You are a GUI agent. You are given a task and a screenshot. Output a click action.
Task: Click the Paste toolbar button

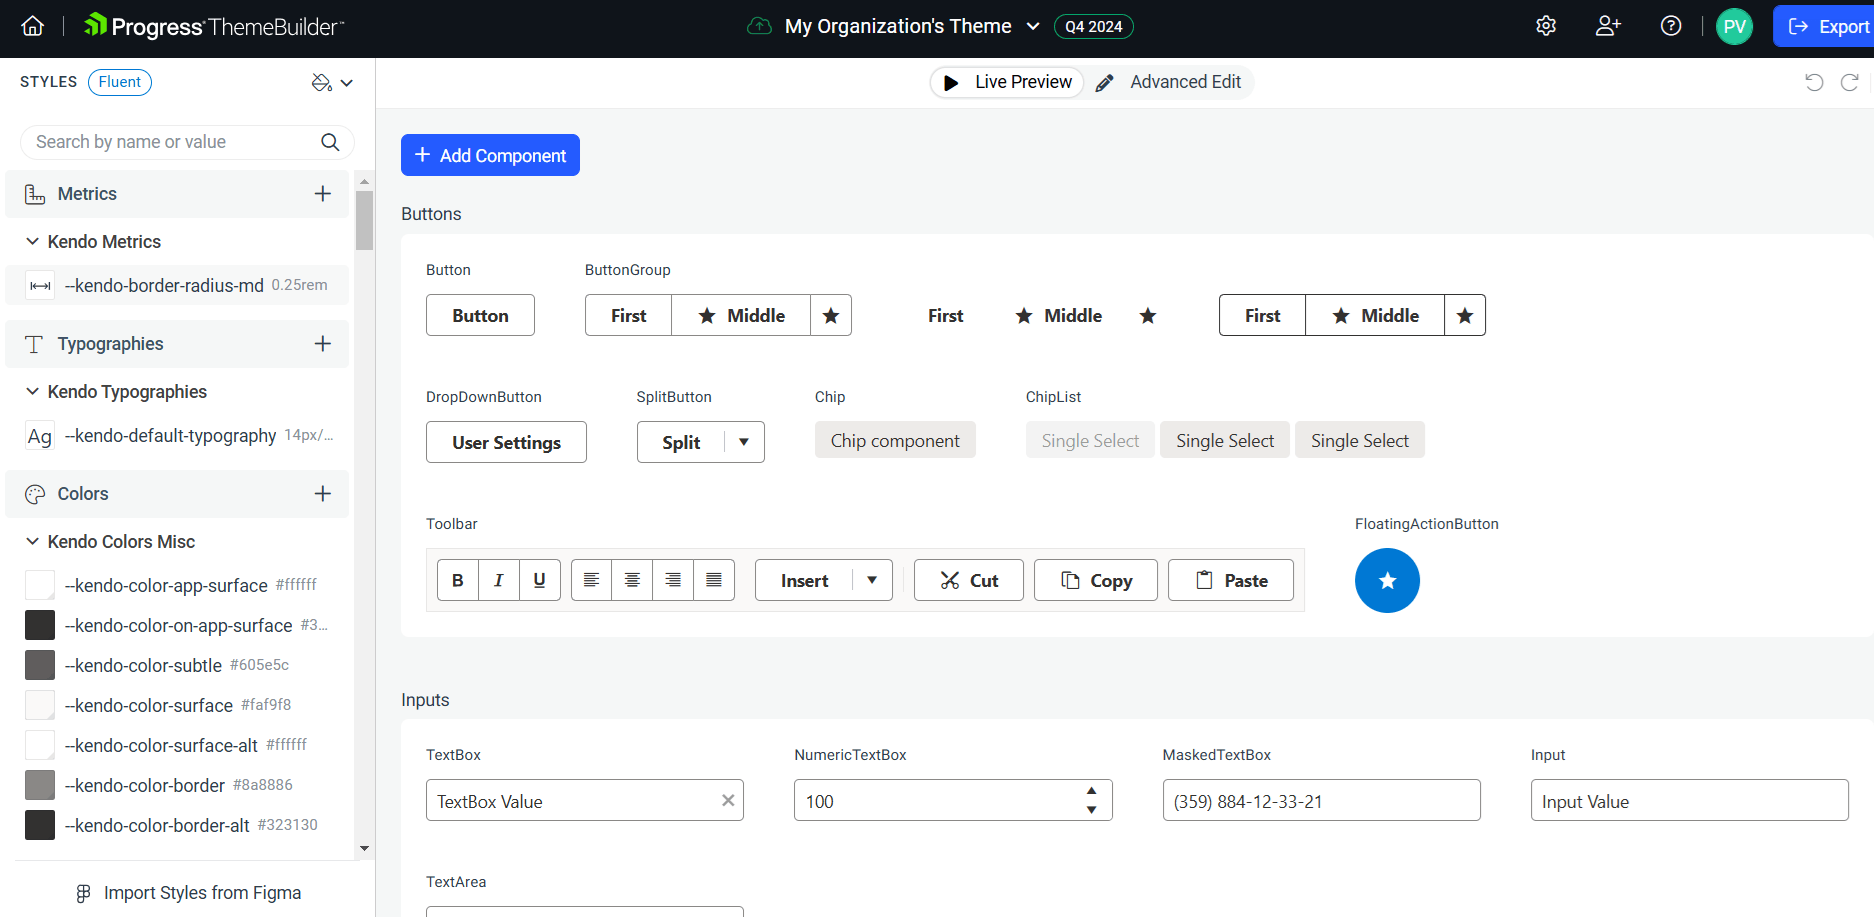(x=1231, y=580)
